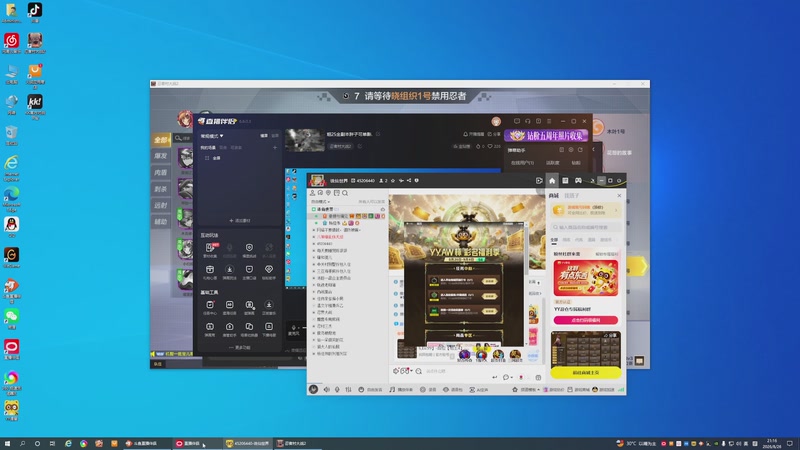Viewport: 800px width, 450px height.
Task: Expand the coin banner arrow in YY 商城 panel
Action: (x=616, y=210)
